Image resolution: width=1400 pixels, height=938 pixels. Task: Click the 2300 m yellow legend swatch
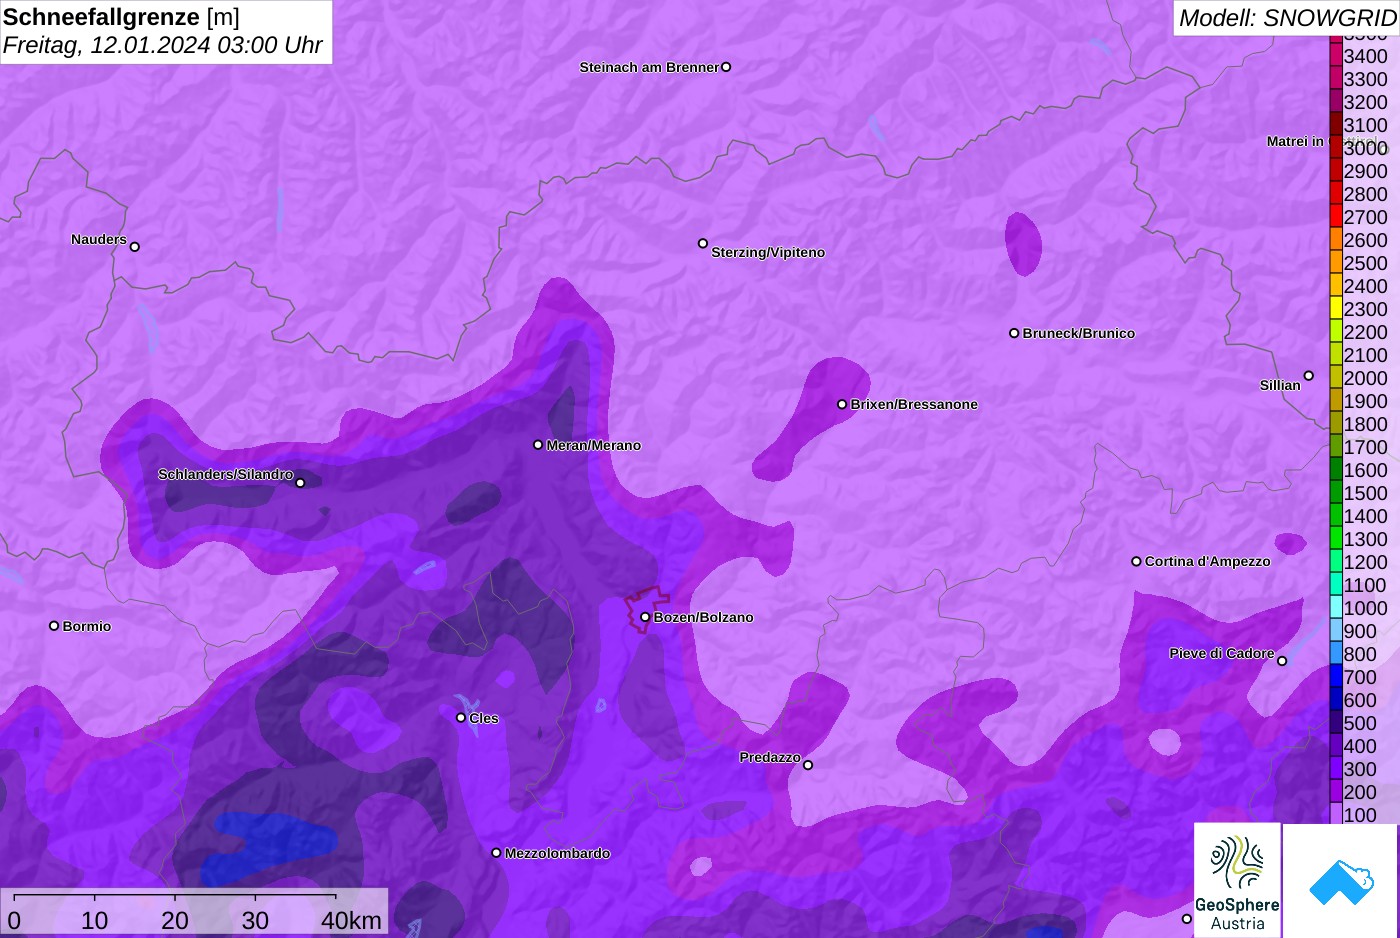[1336, 309]
